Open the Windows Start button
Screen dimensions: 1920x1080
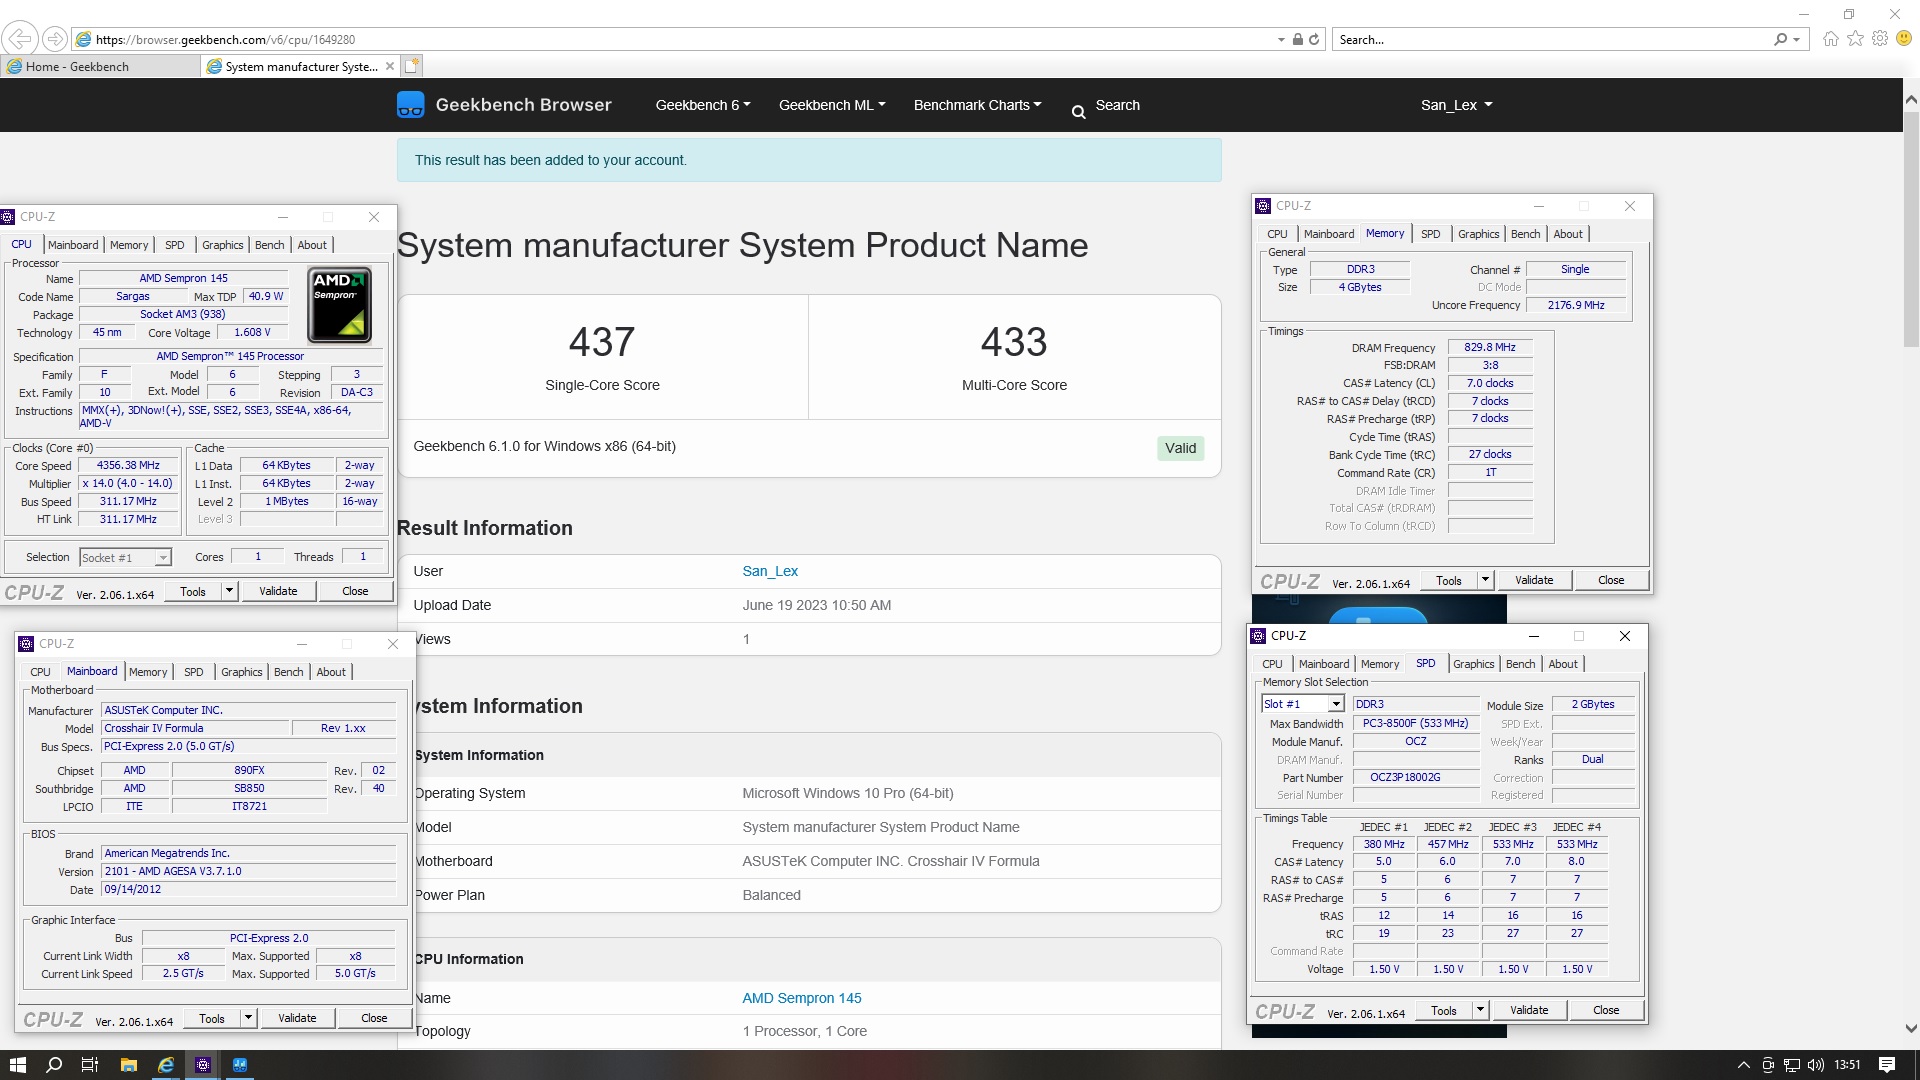17,1065
